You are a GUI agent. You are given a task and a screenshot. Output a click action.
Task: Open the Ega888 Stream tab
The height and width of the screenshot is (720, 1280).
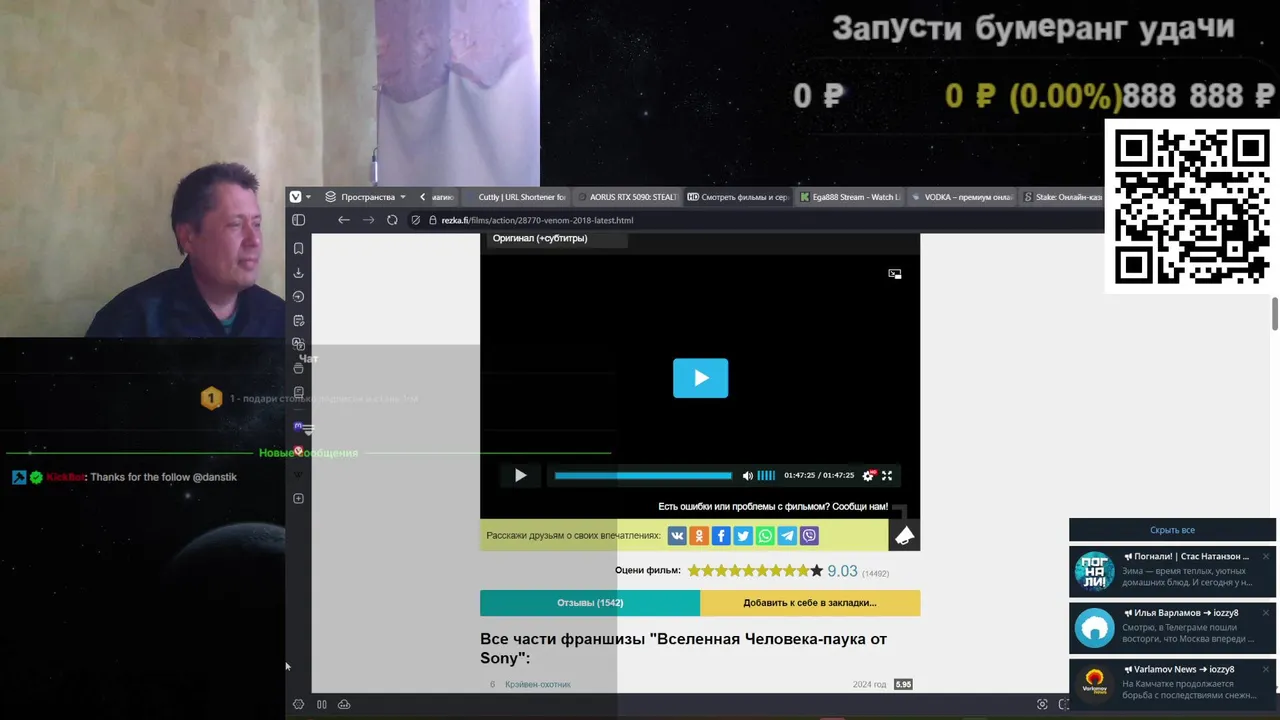point(849,197)
